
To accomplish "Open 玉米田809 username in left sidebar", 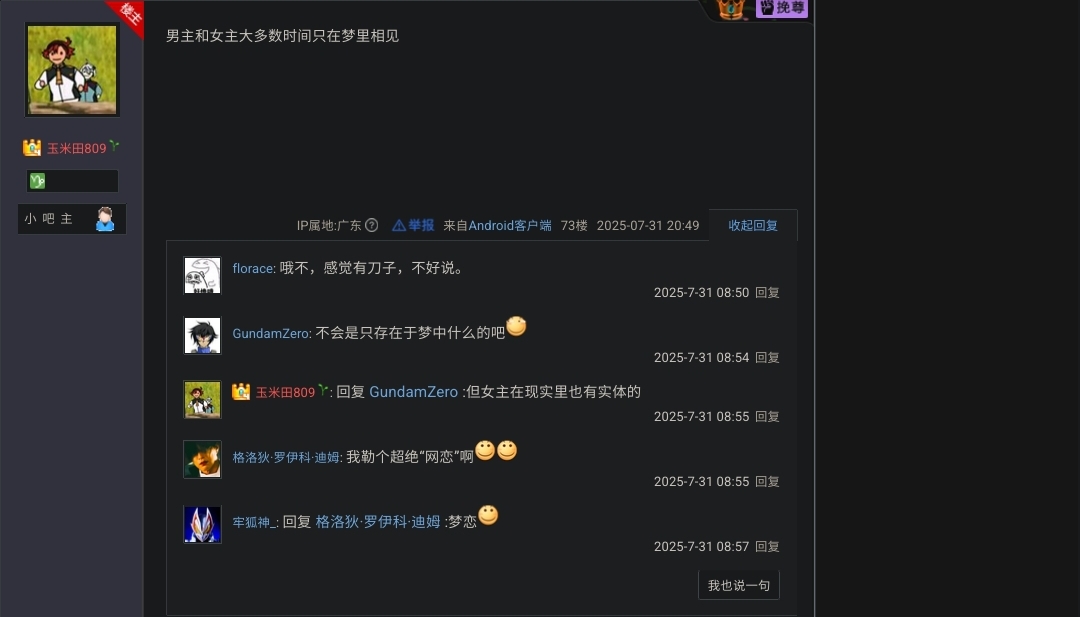I will [76, 148].
